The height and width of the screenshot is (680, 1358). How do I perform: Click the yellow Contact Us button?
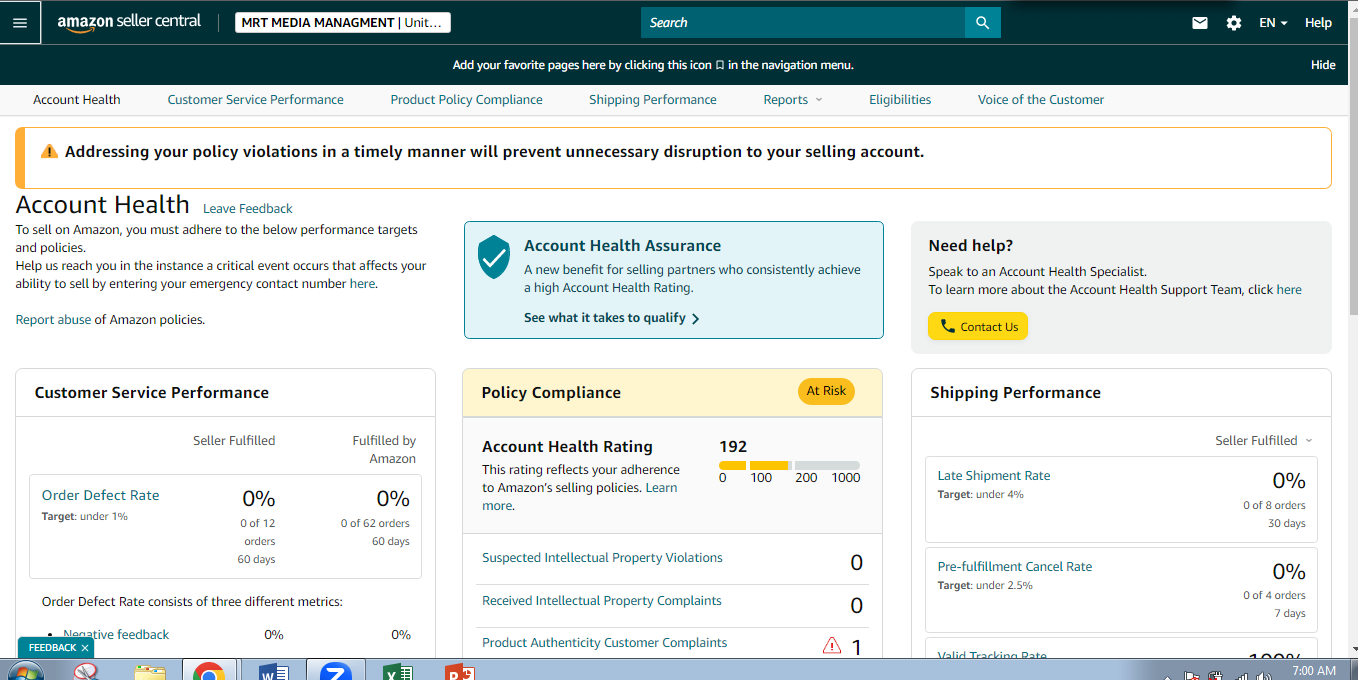tap(977, 326)
